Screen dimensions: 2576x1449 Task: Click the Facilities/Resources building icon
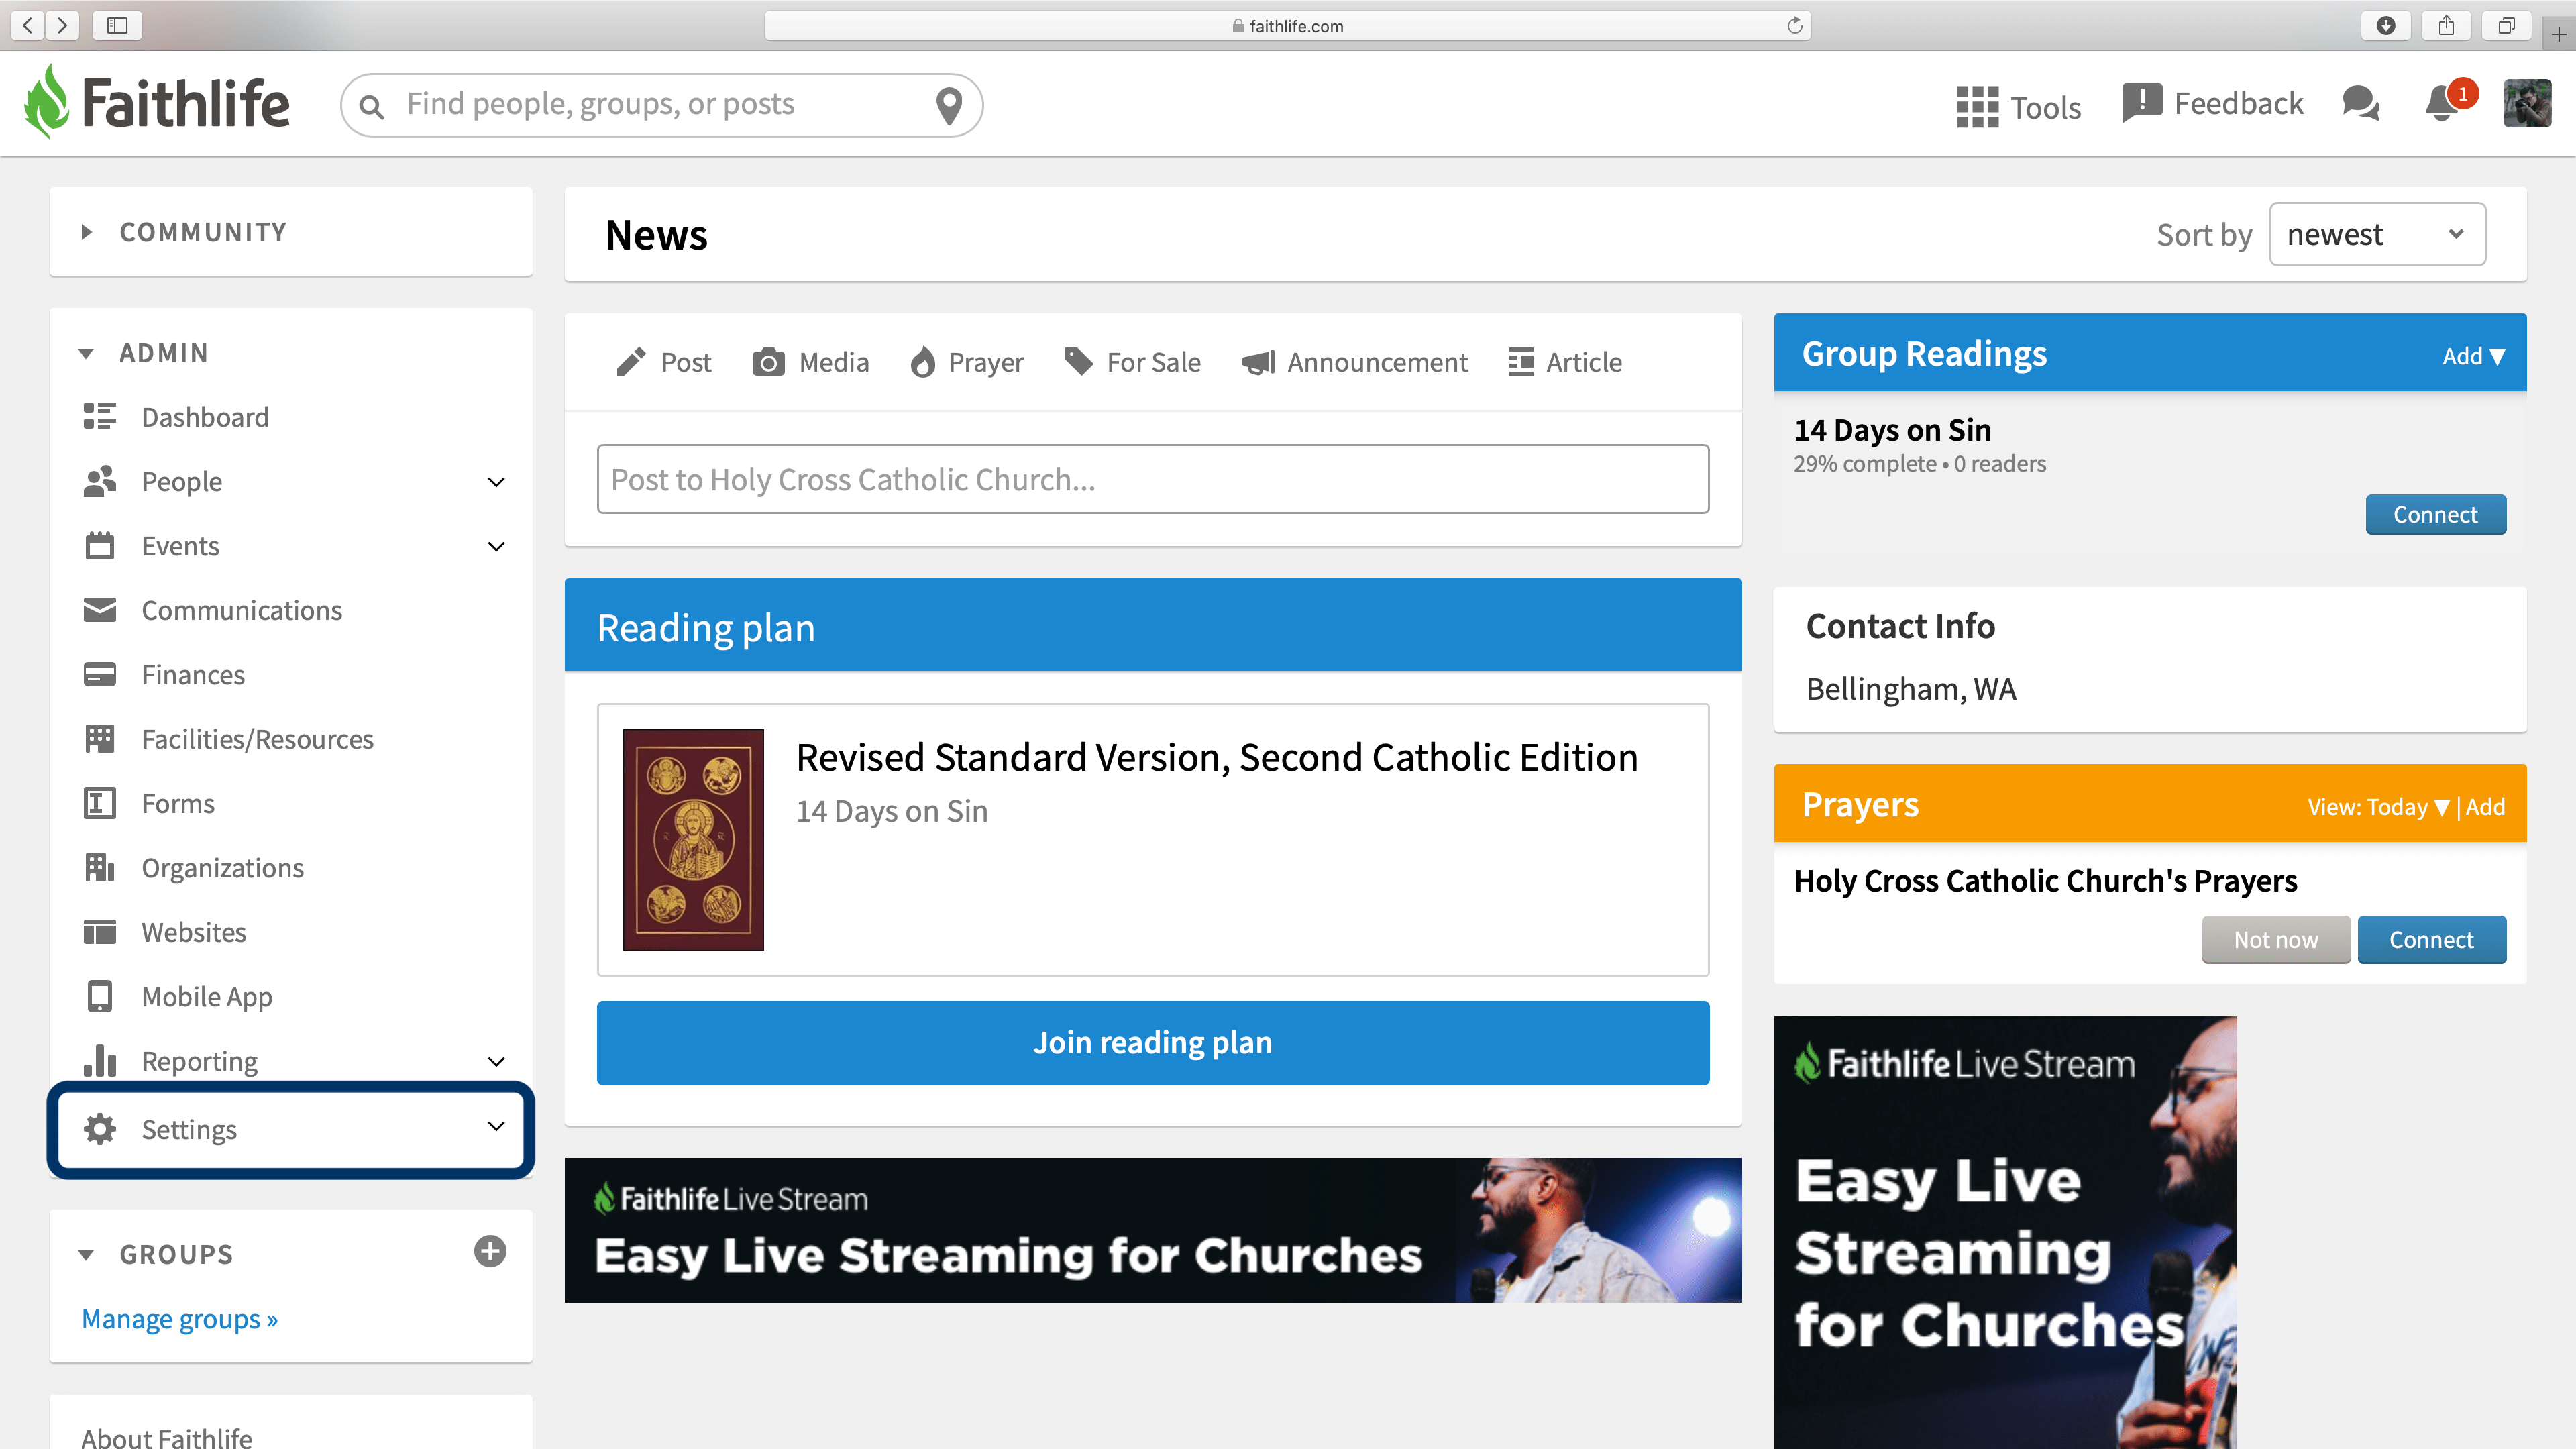tap(100, 739)
